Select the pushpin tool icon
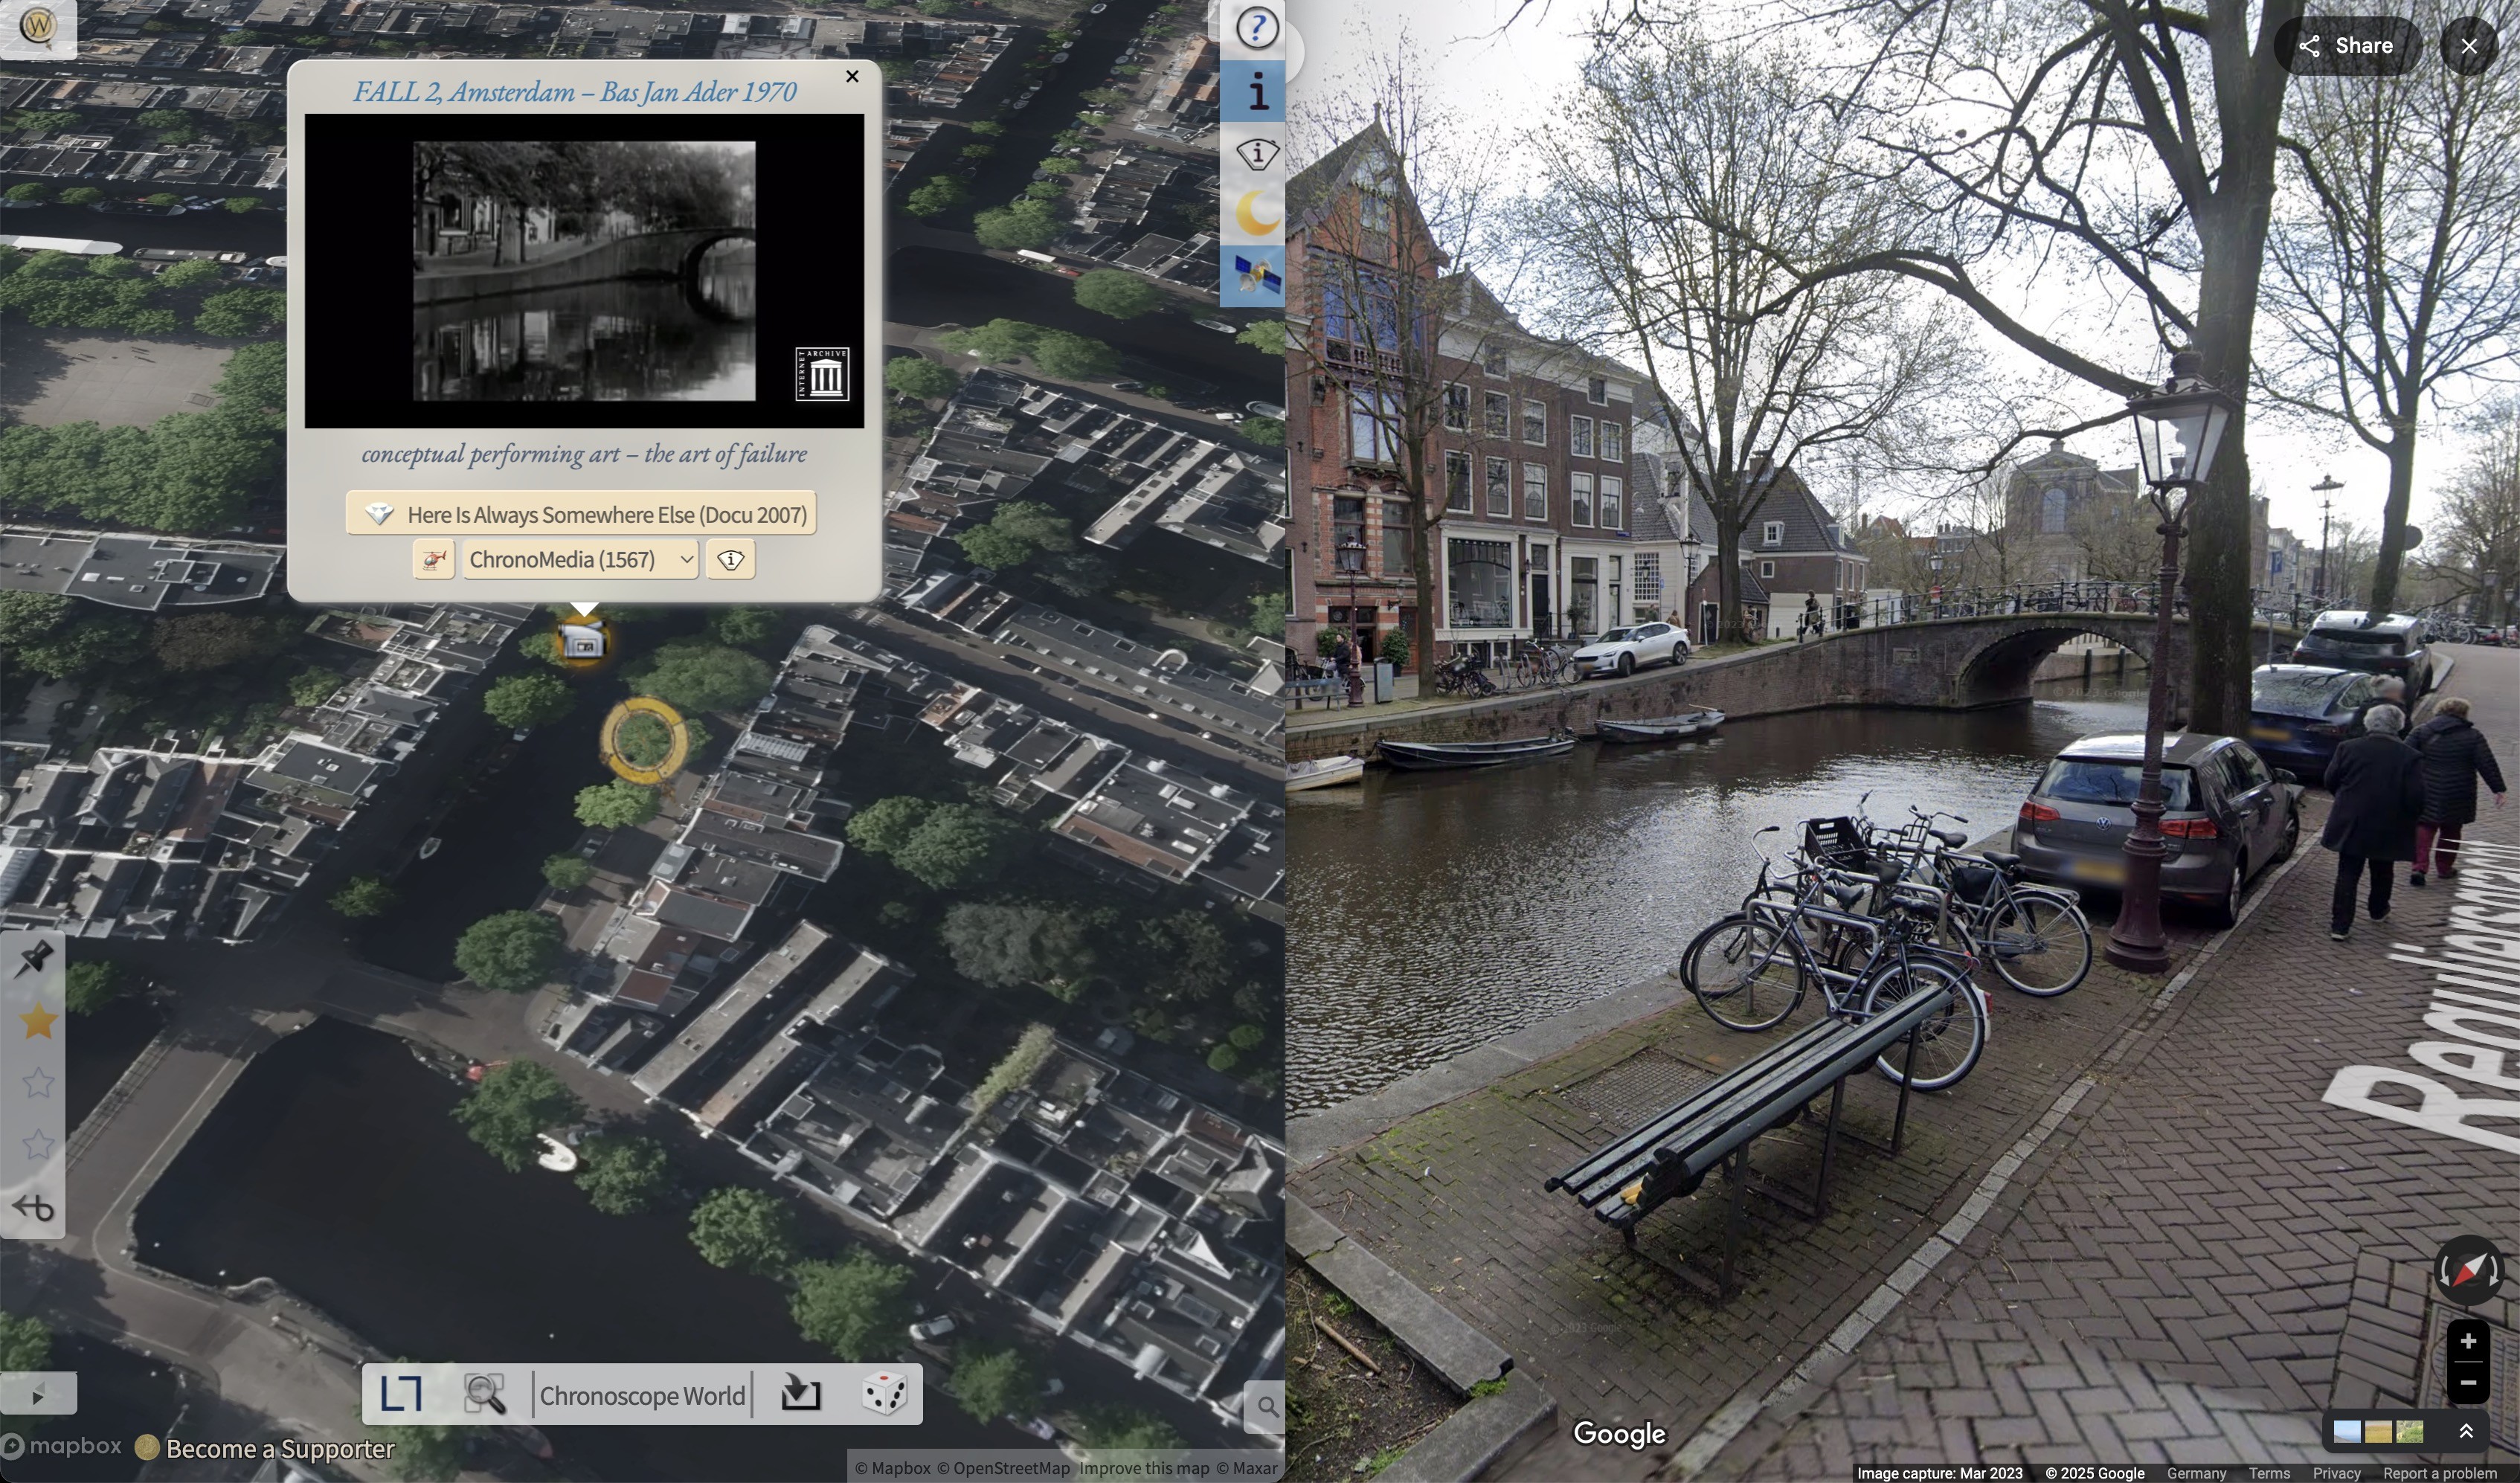Image resolution: width=2520 pixels, height=1483 pixels. pyautogui.click(x=34, y=960)
